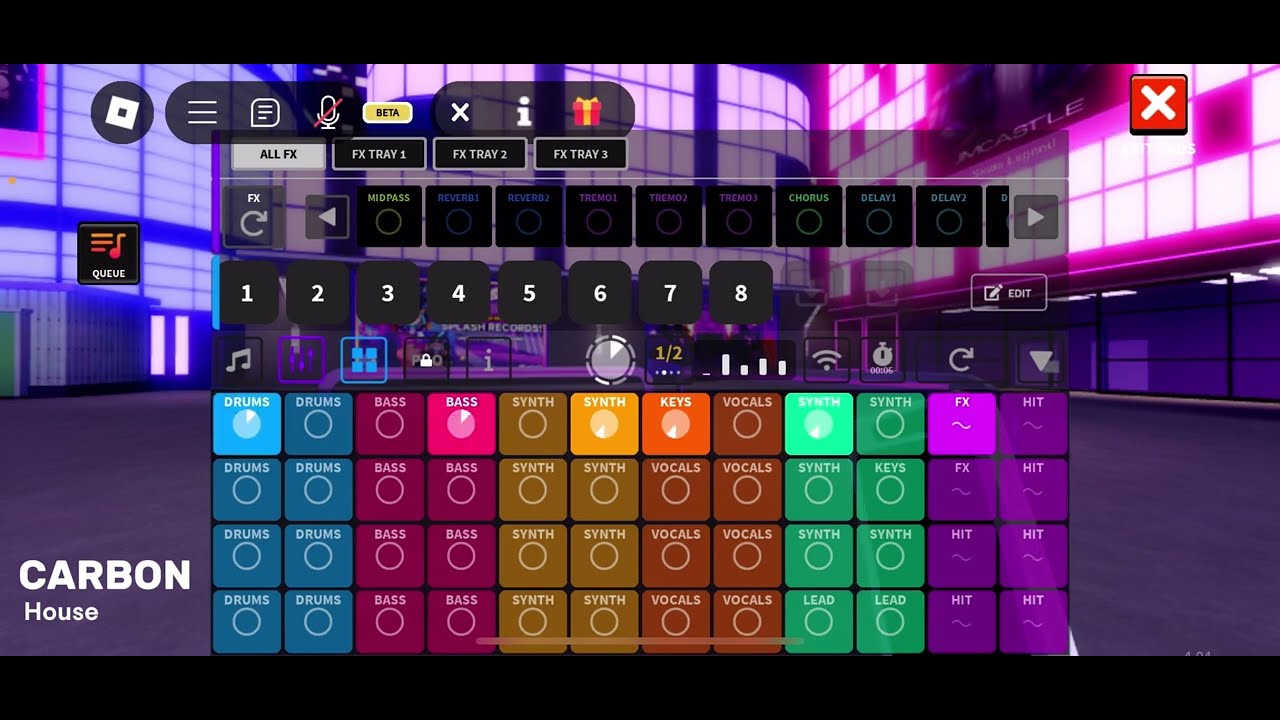Toggle the CHORUS effect
Screen dimensions: 1280x720
click(x=809, y=216)
